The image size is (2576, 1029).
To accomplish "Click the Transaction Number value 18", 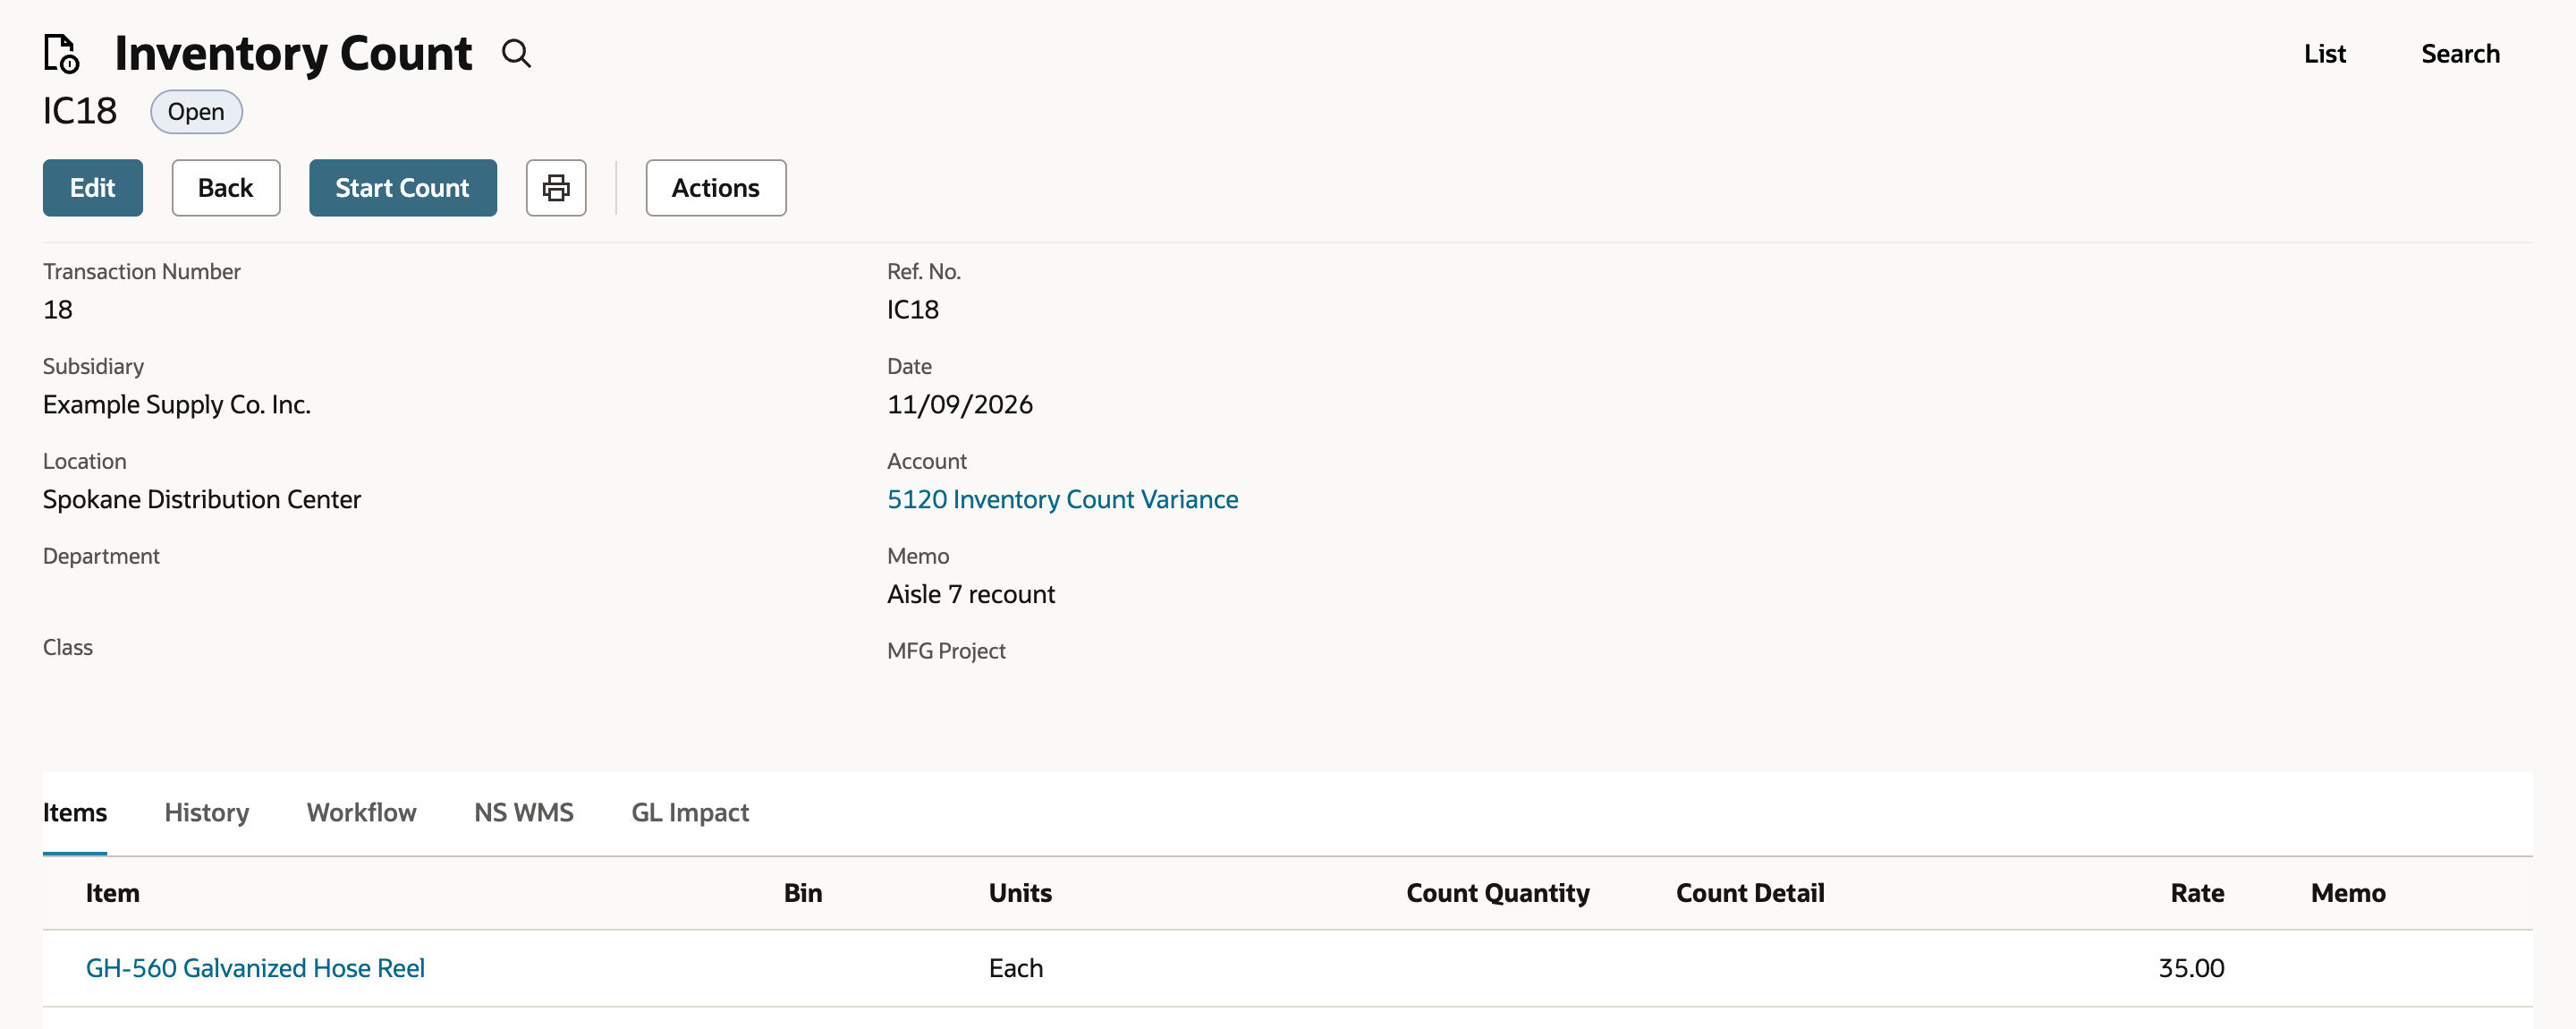I will (x=58, y=309).
